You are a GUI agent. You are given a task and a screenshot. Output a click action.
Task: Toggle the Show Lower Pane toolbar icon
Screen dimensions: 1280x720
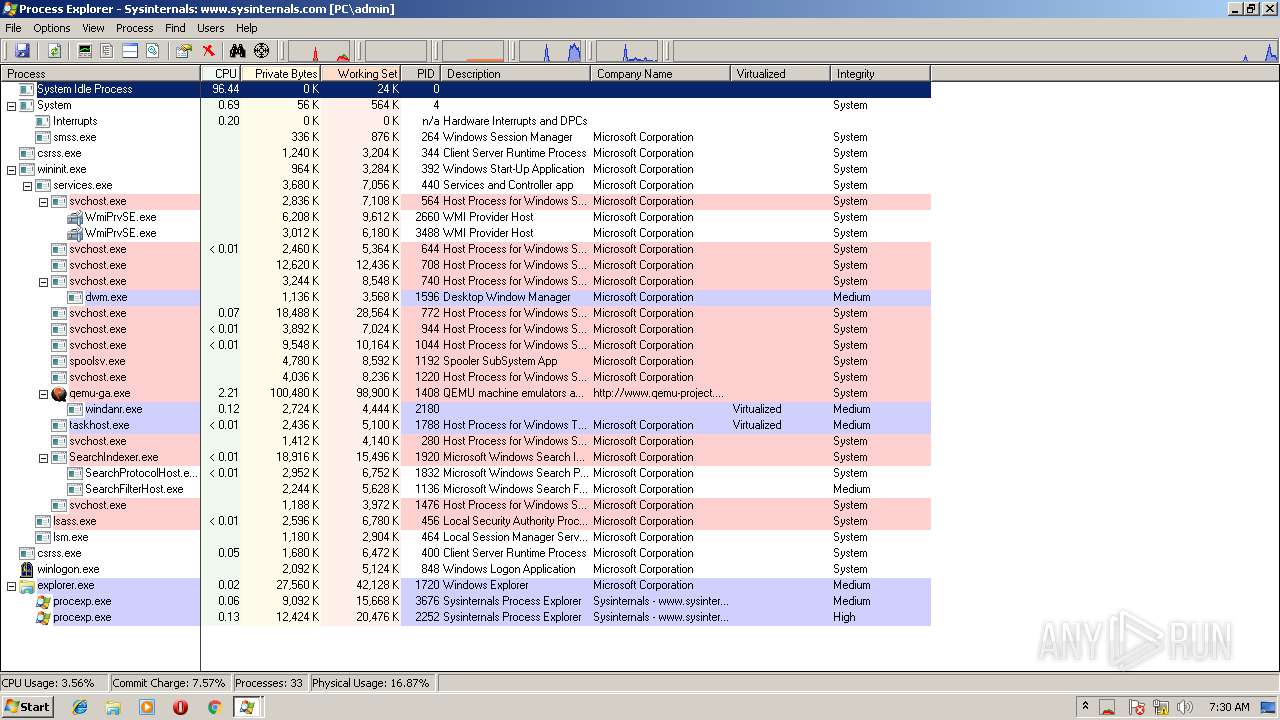point(130,50)
